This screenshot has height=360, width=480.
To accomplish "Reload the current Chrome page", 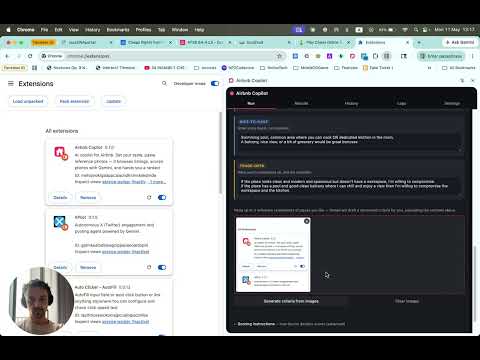I will pyautogui.click(x=30, y=56).
